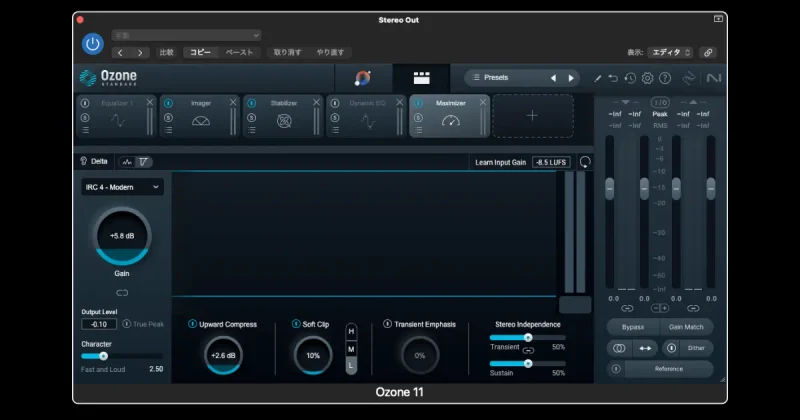This screenshot has height=420, width=800.
Task: Toggle Delta listening
Action: tap(94, 161)
